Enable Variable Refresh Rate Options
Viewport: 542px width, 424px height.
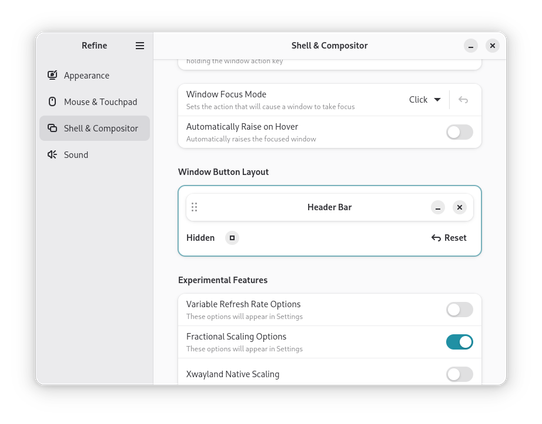(459, 310)
